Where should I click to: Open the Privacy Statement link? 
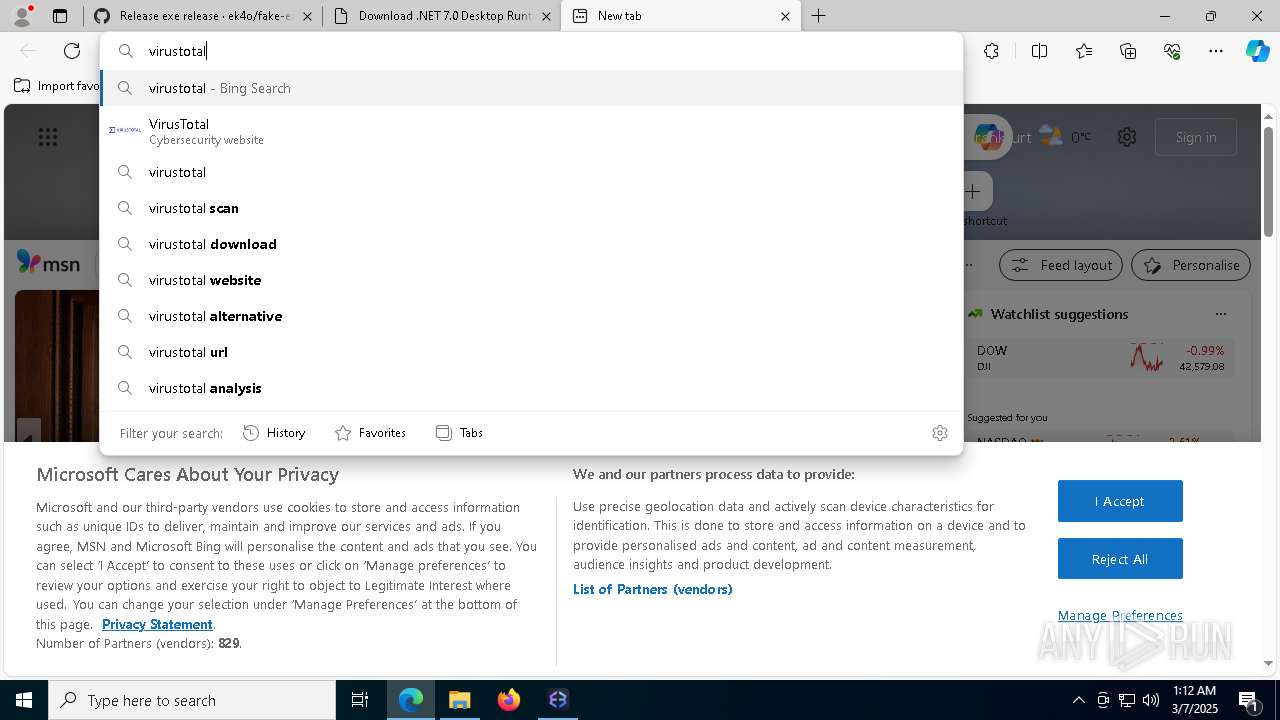[157, 624]
